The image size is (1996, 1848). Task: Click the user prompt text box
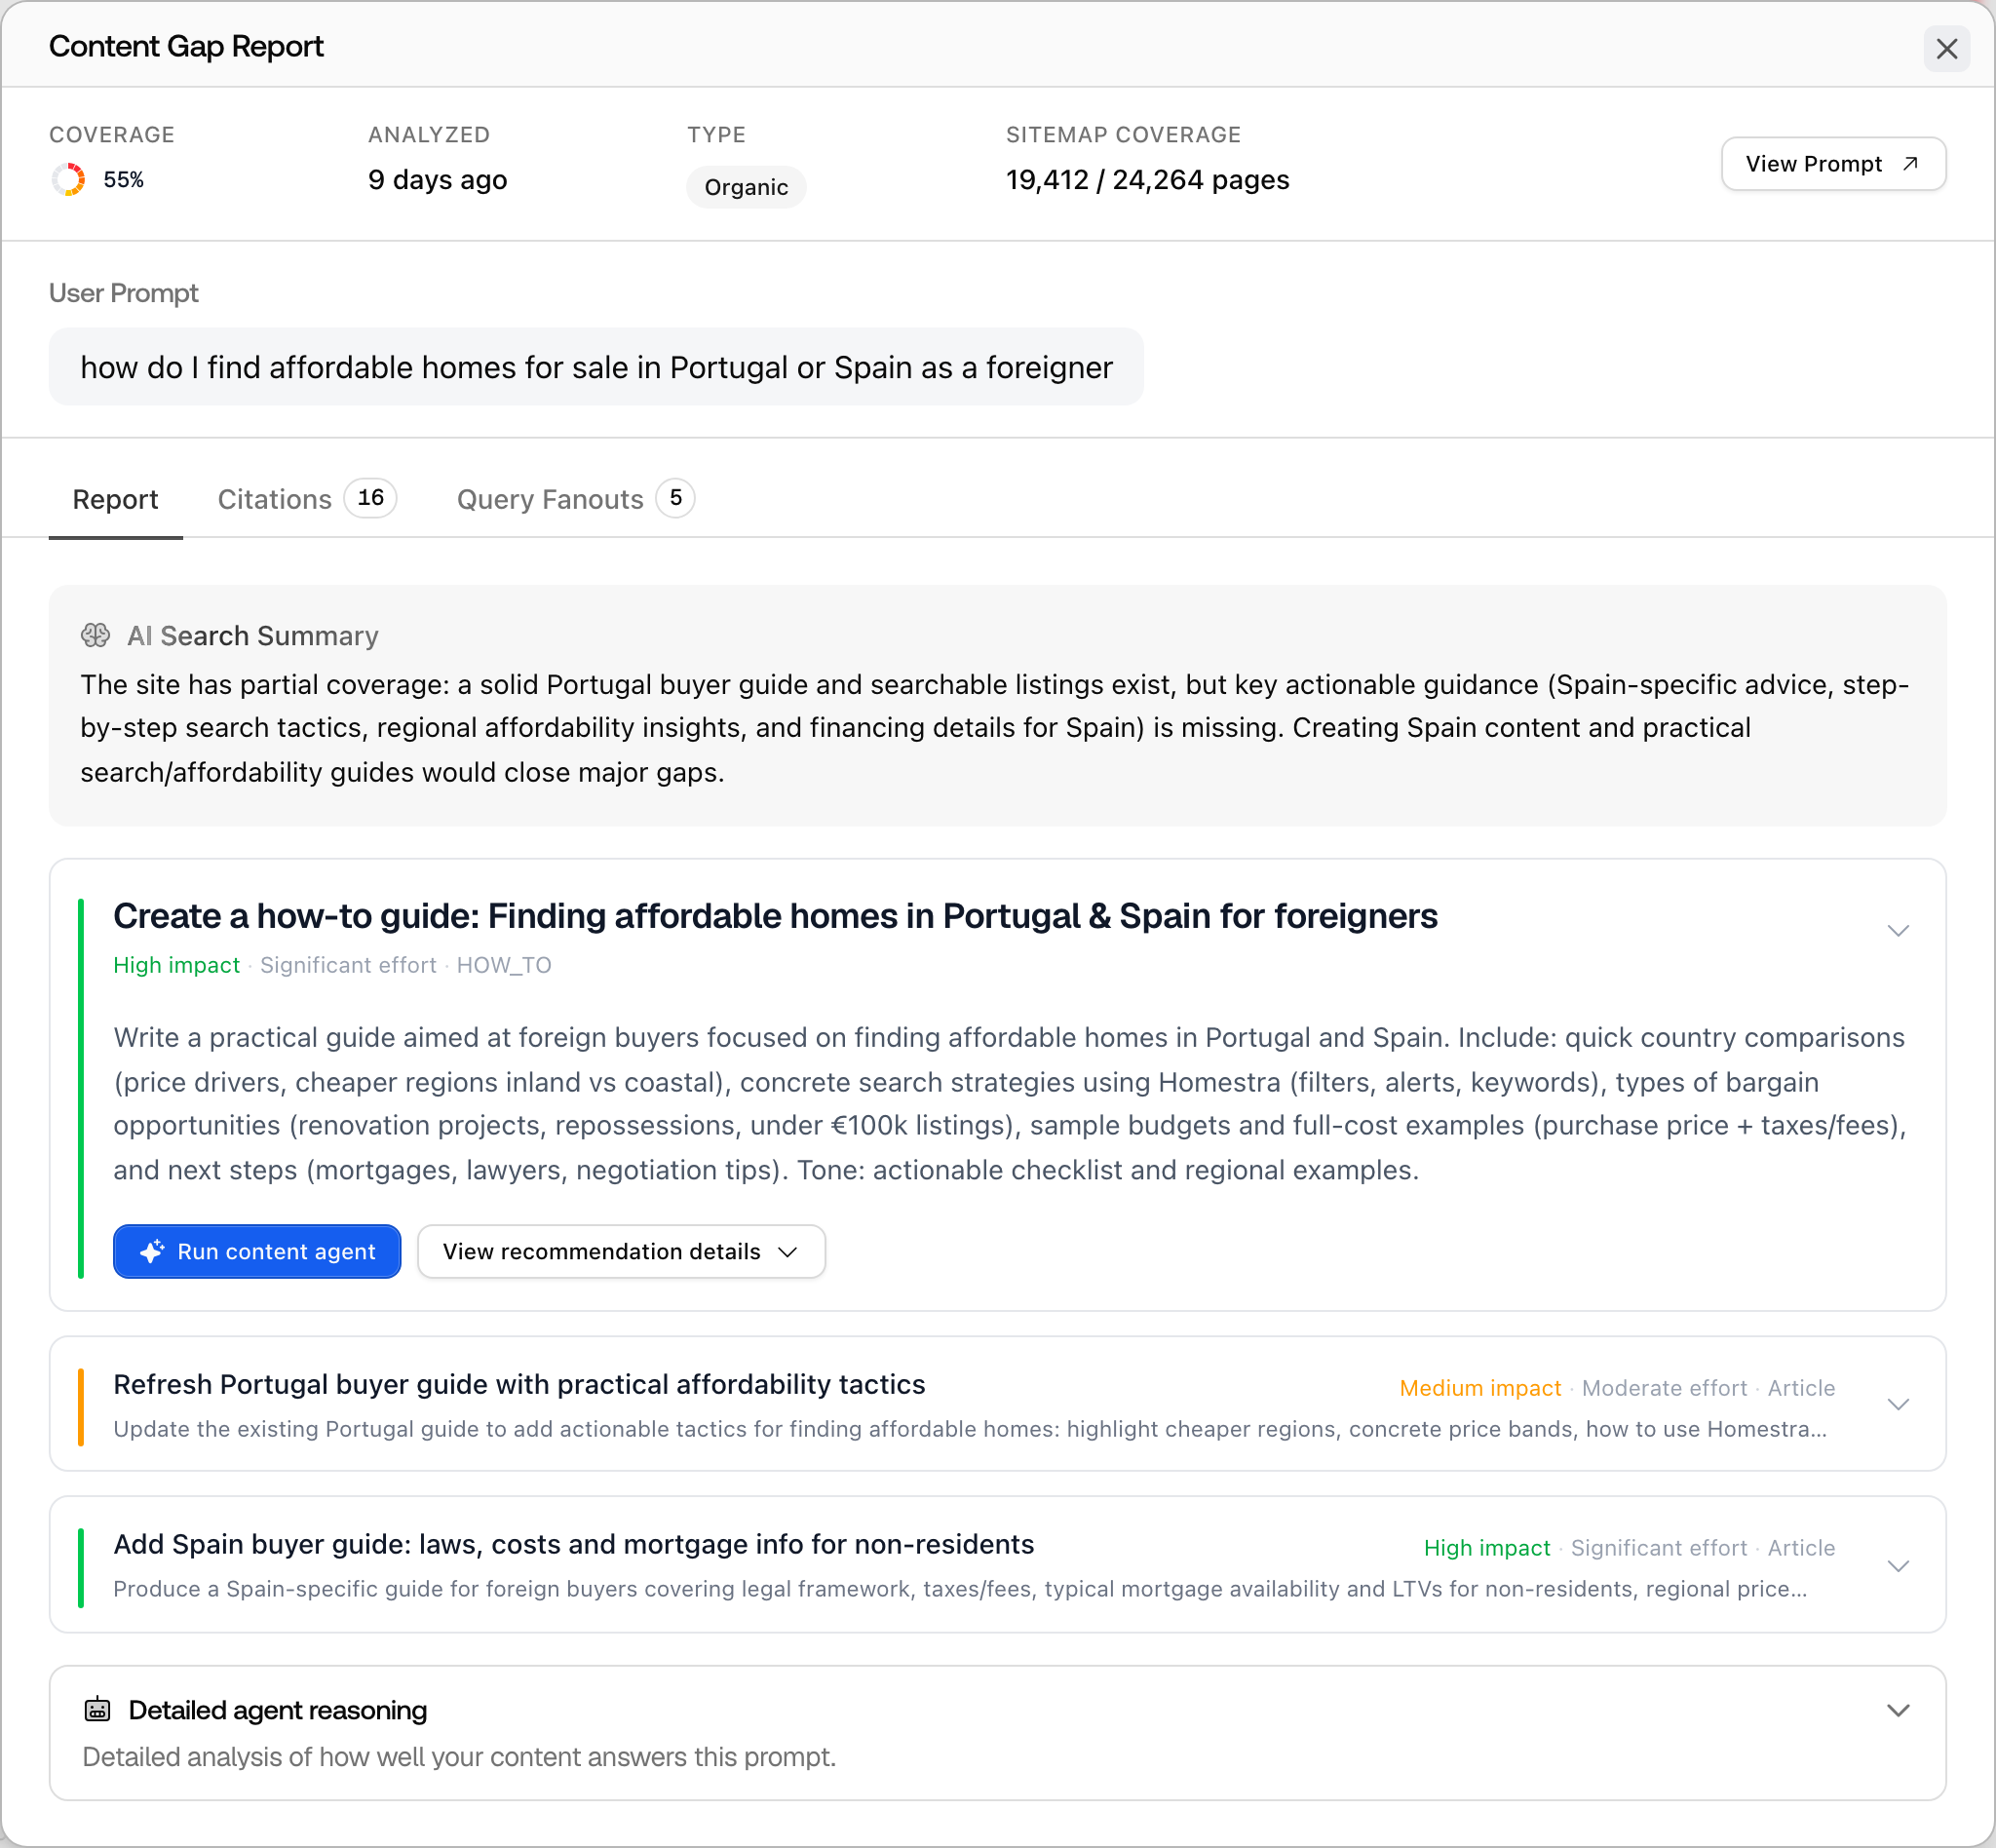point(596,367)
